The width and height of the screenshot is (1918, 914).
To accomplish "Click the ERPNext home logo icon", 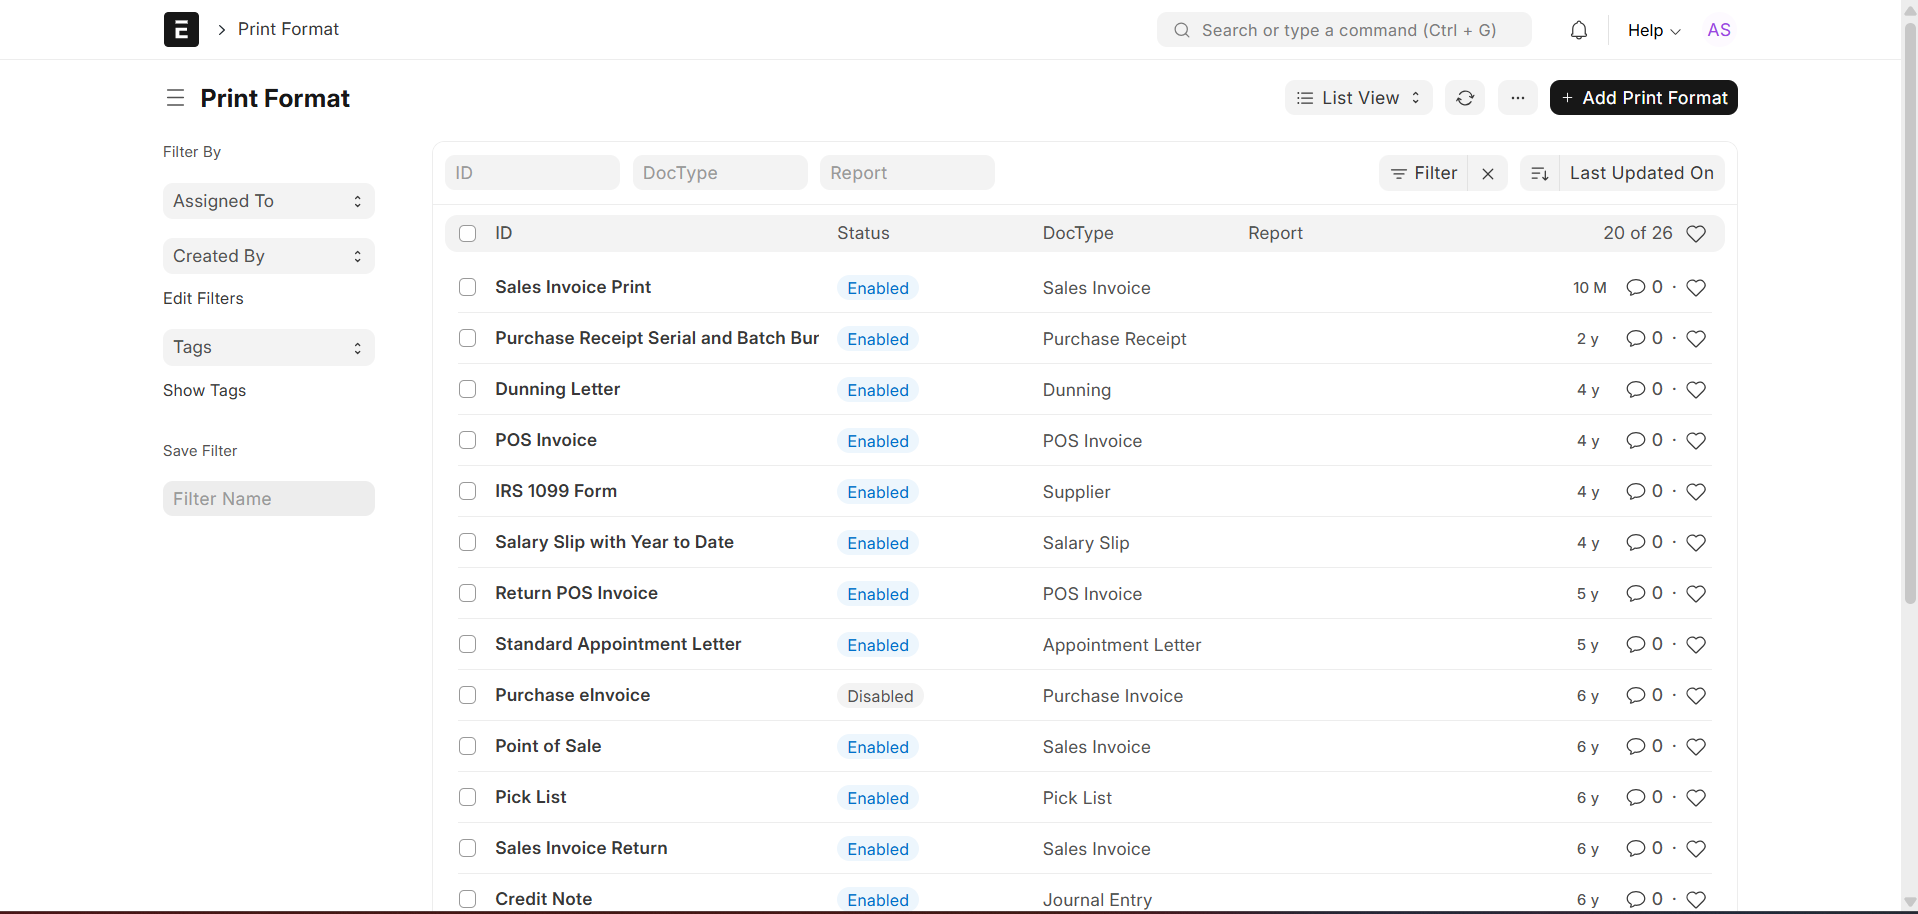I will [x=181, y=30].
